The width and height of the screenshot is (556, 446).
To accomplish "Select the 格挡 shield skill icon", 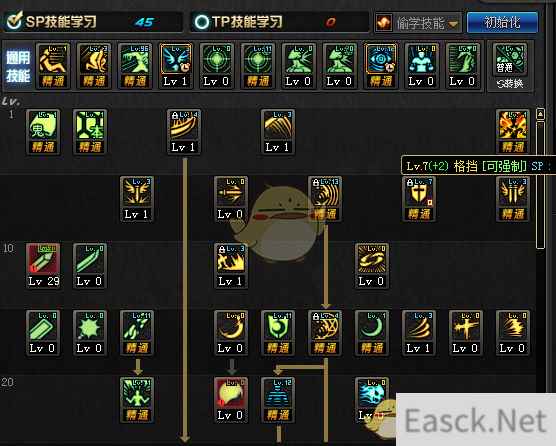I will (x=419, y=199).
